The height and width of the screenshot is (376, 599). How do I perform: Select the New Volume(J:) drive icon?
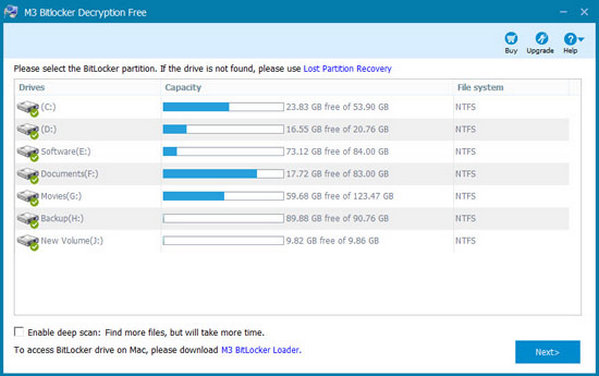point(28,242)
